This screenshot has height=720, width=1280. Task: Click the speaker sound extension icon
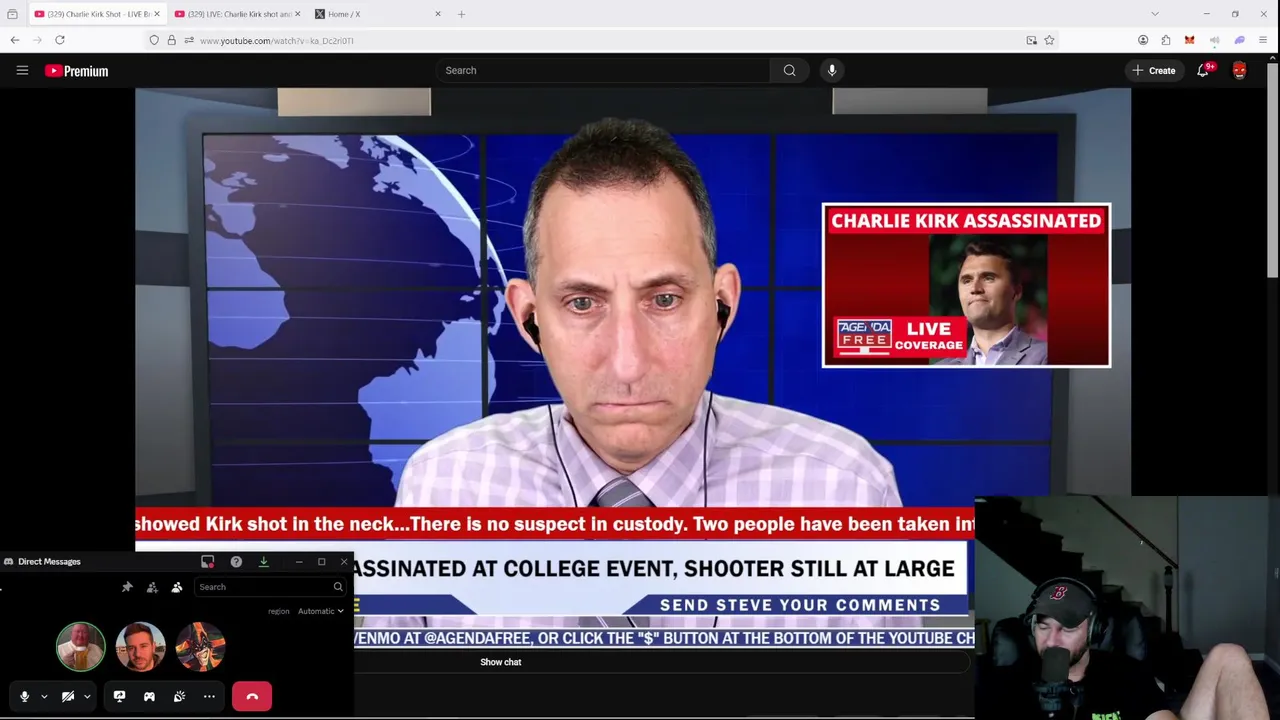tap(1214, 40)
